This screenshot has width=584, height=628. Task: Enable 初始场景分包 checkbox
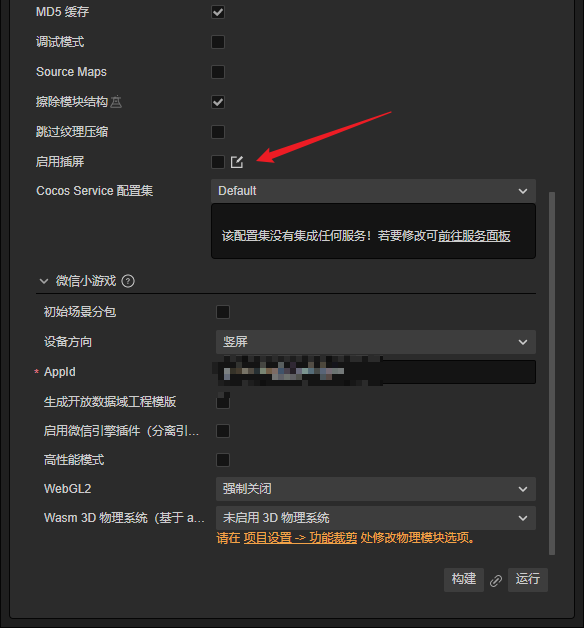click(223, 312)
